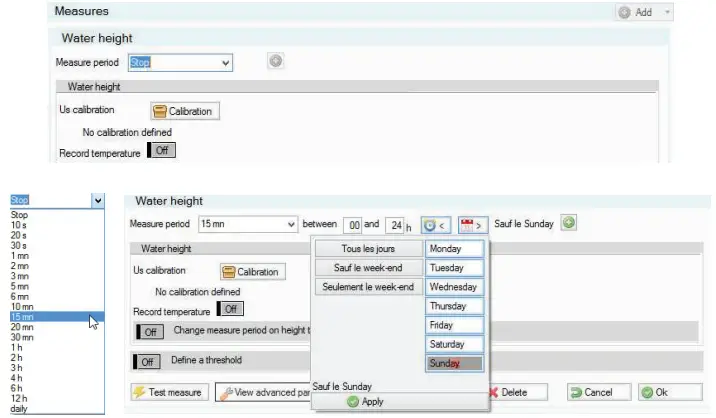The image size is (716, 418).
Task: Toggle Record temperature switch in upper panel
Action: click(x=162, y=150)
